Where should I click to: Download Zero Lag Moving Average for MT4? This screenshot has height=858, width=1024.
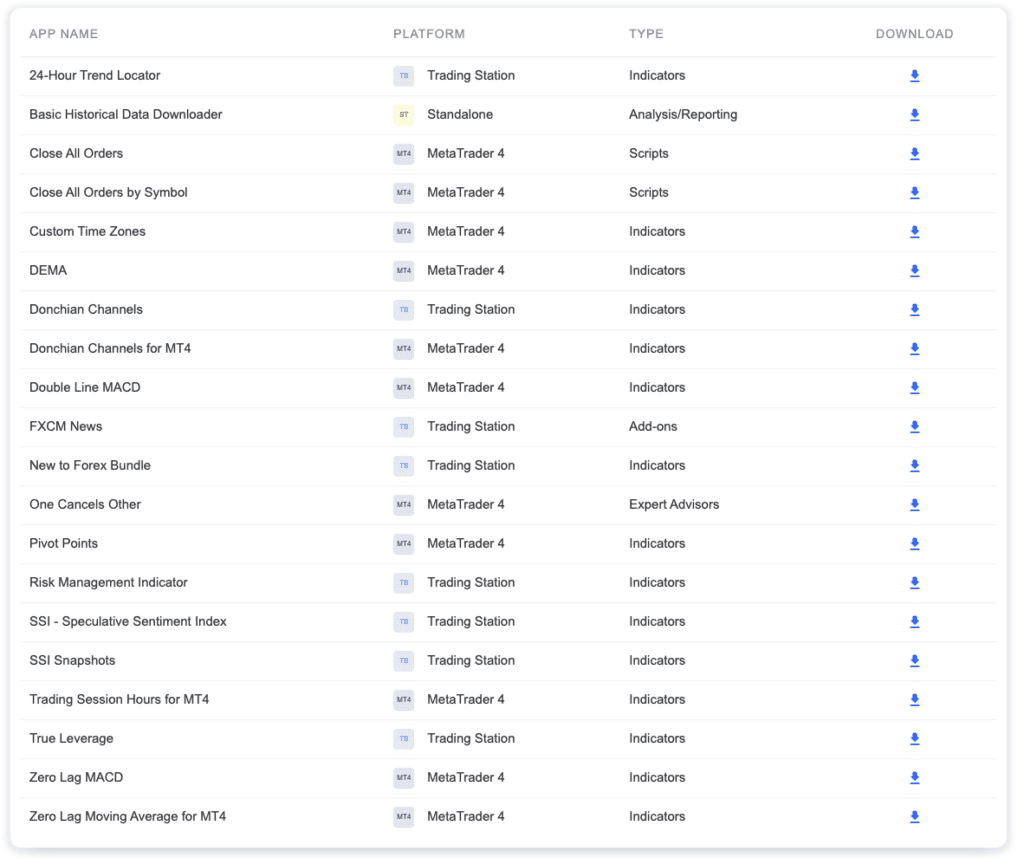[914, 817]
